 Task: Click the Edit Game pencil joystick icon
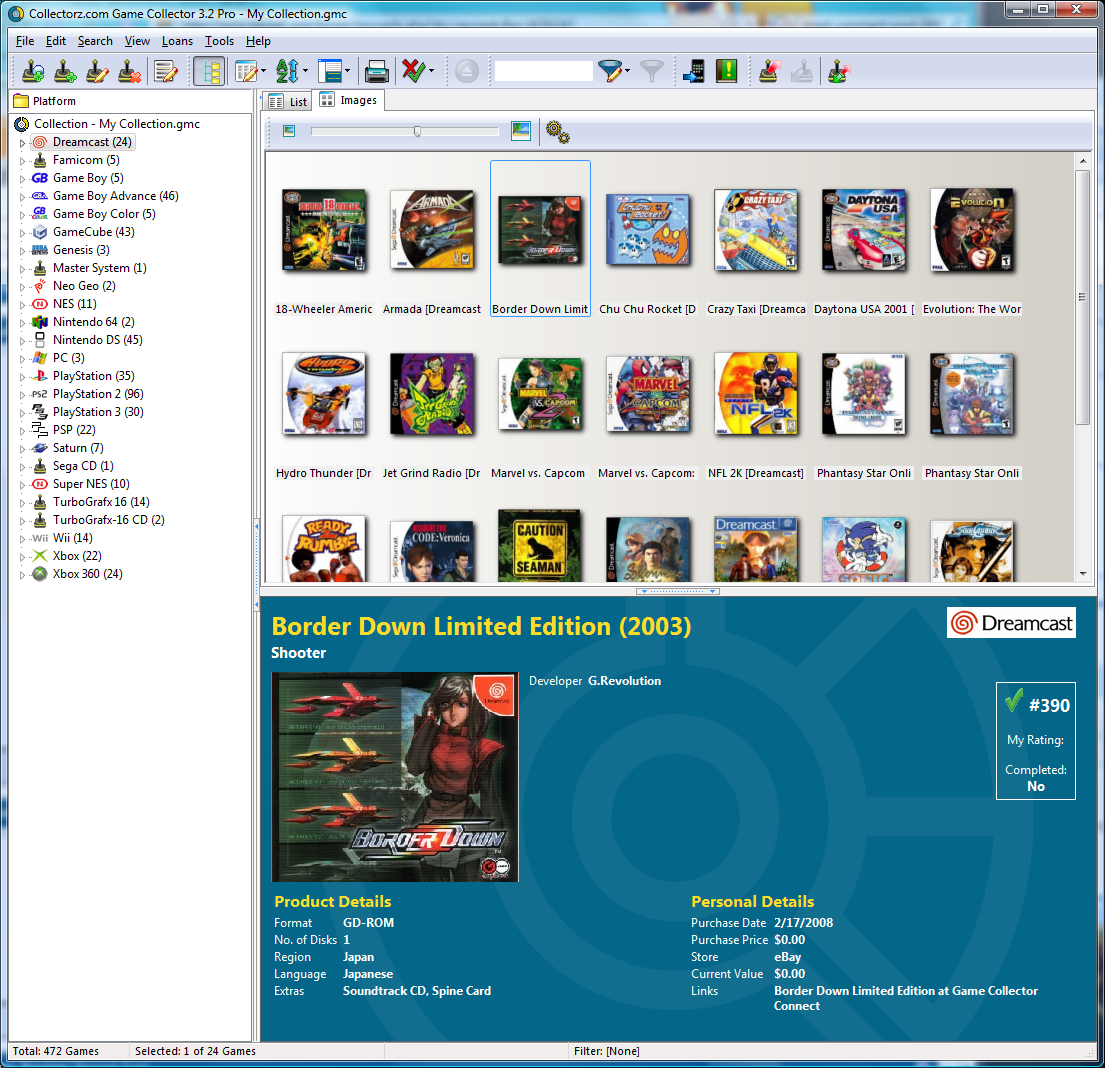pos(97,71)
